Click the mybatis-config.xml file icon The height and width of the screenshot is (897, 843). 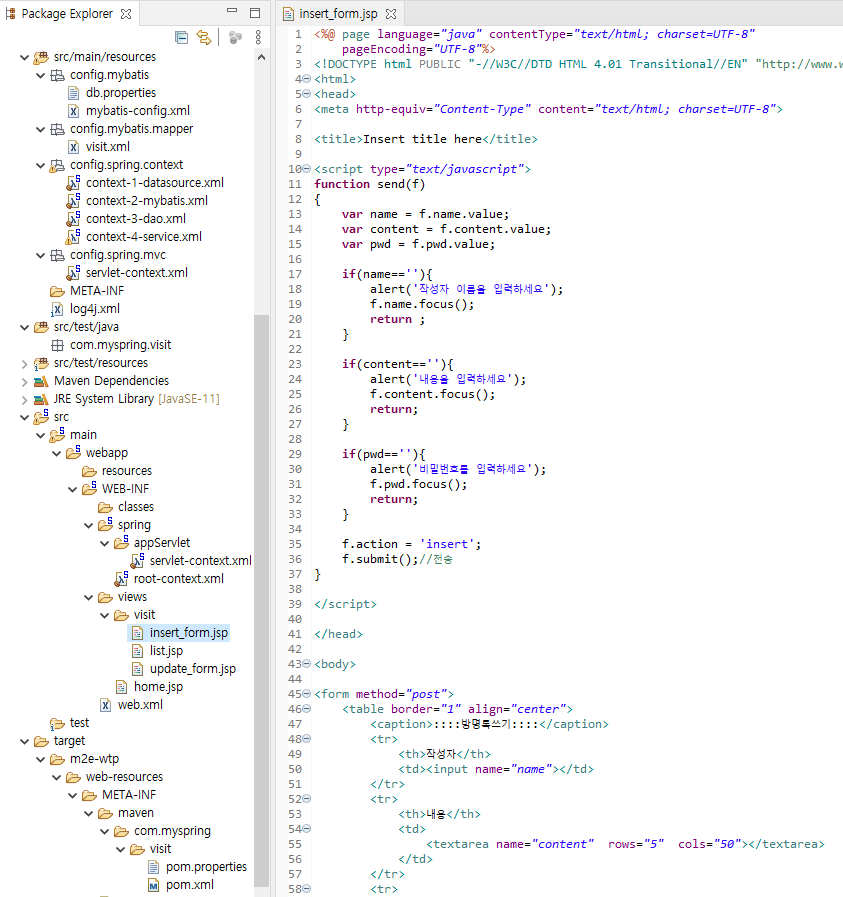point(73,111)
